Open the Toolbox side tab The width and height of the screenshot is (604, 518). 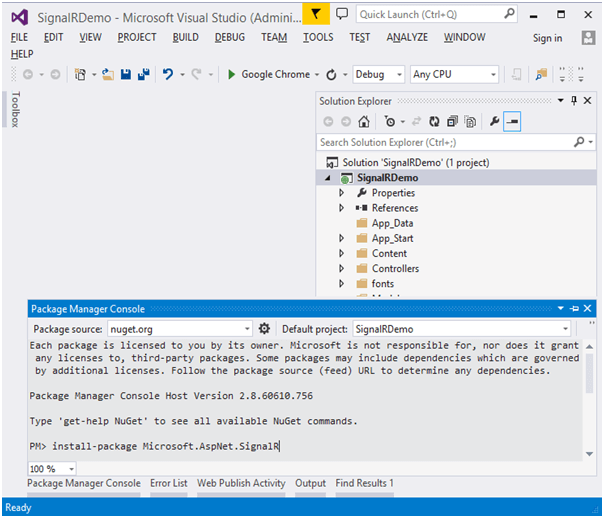(15, 109)
